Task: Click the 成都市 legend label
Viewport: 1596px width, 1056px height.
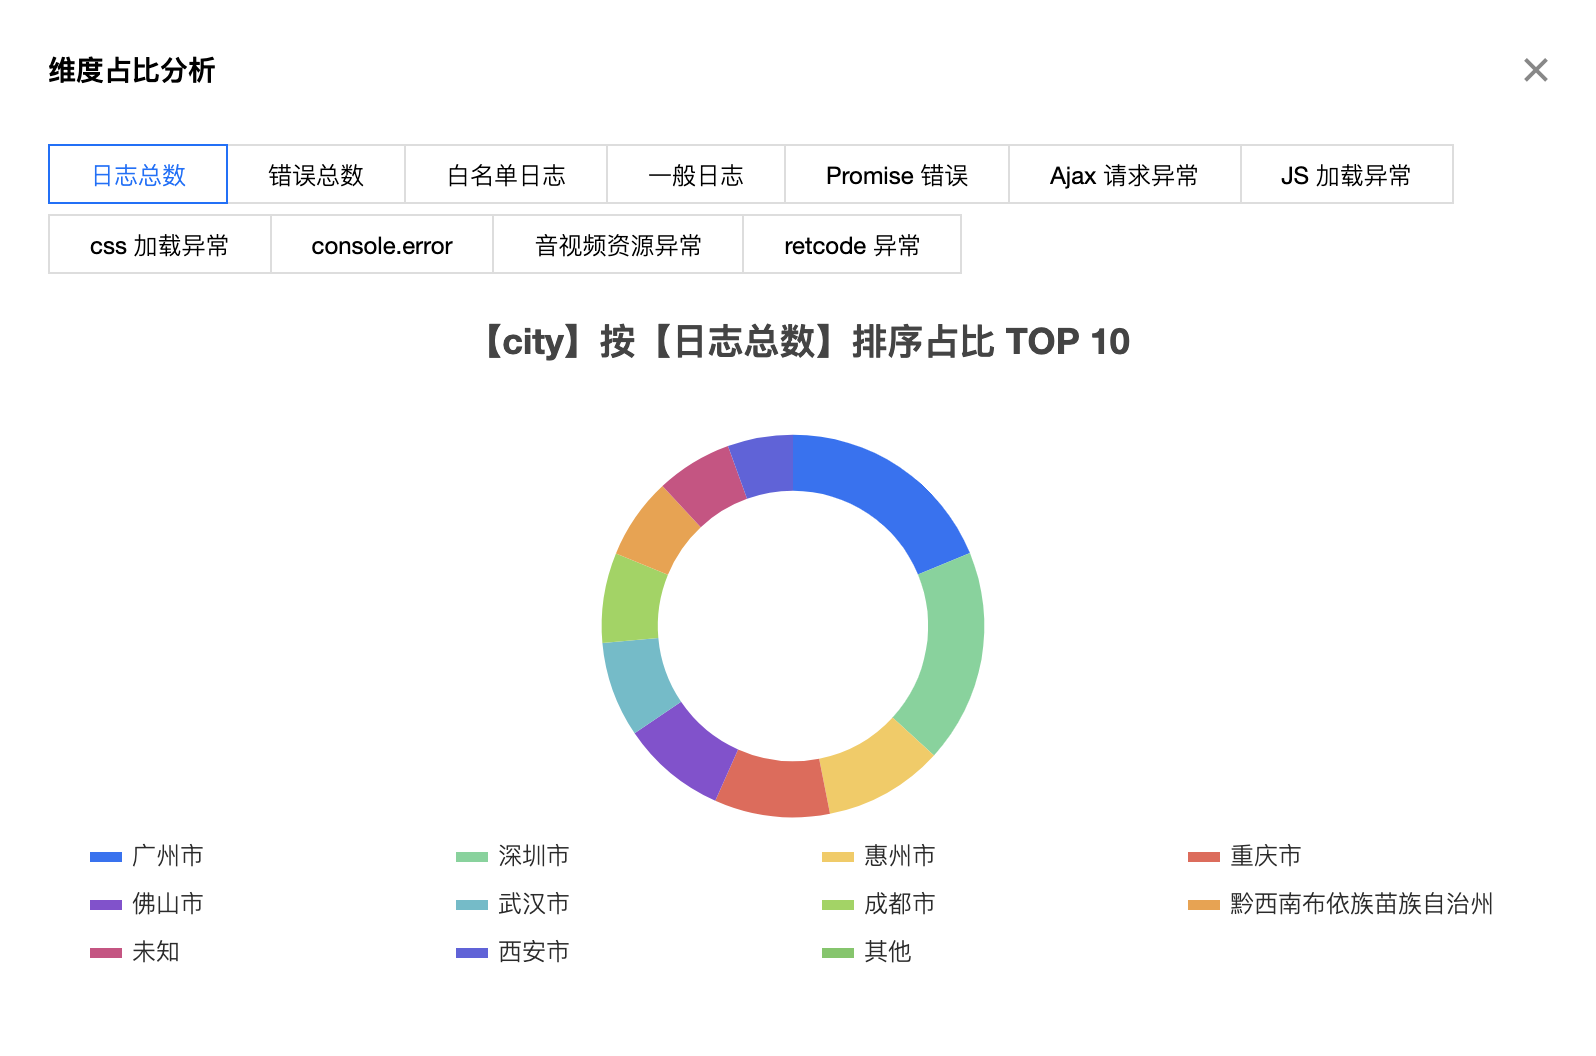Action: 900,904
